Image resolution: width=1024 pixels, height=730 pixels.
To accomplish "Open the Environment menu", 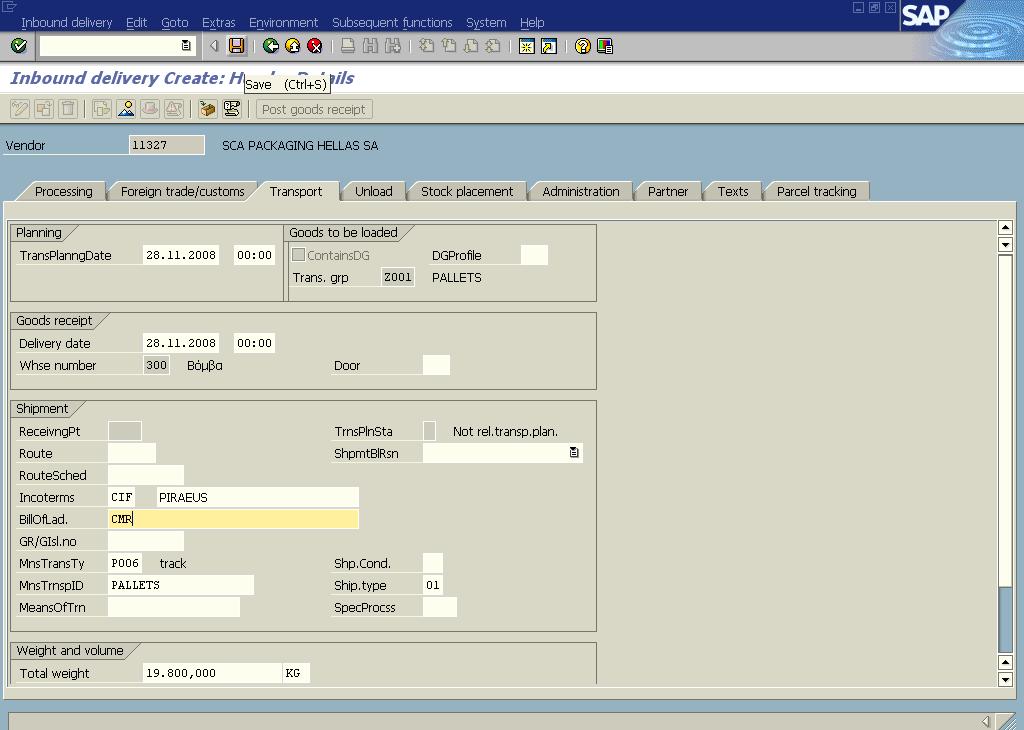I will (x=283, y=22).
